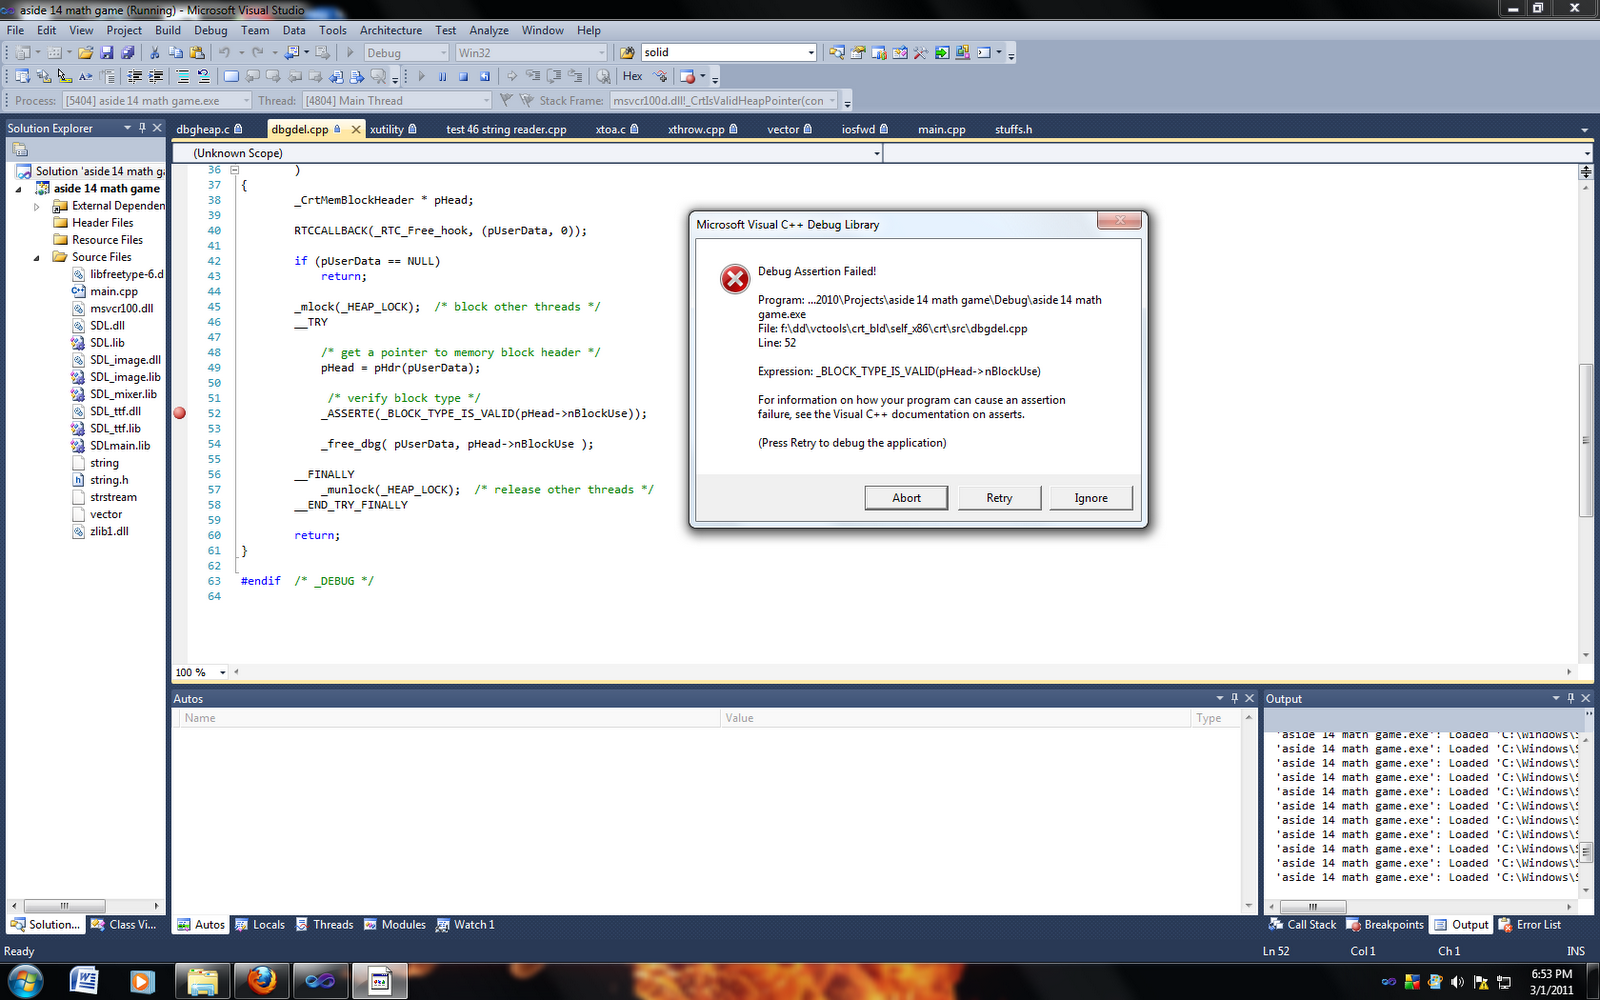Launch Firefox from the Windows taskbar

(x=262, y=981)
